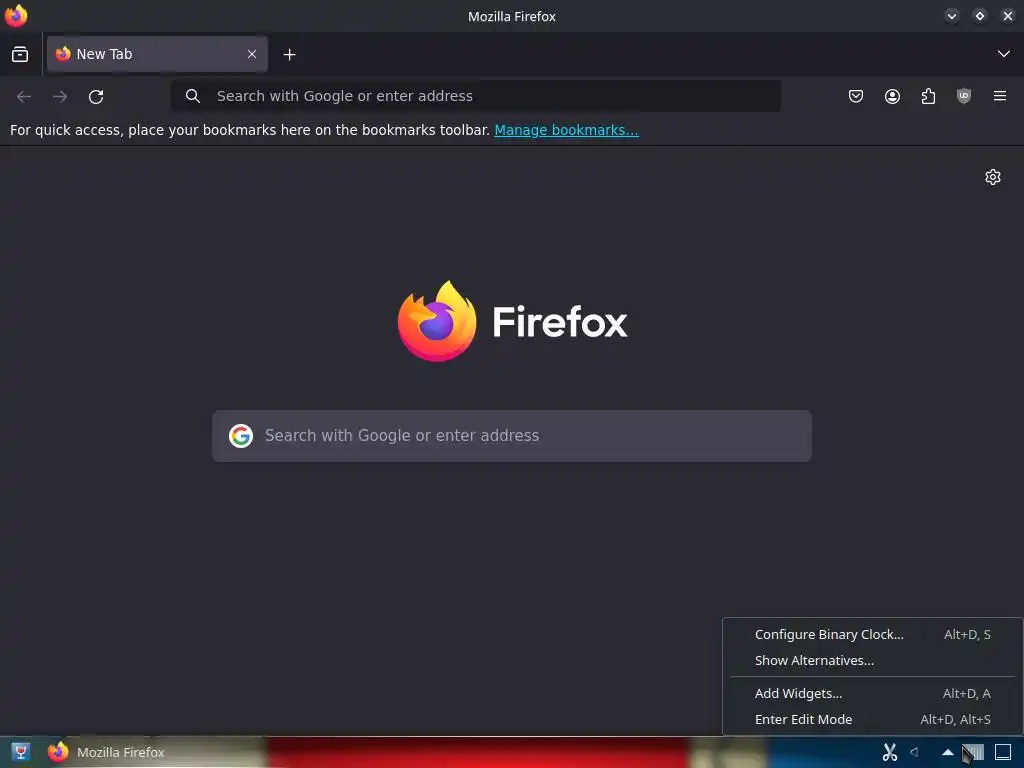The width and height of the screenshot is (1024, 768).
Task: Go back one page
Action: [24, 97]
